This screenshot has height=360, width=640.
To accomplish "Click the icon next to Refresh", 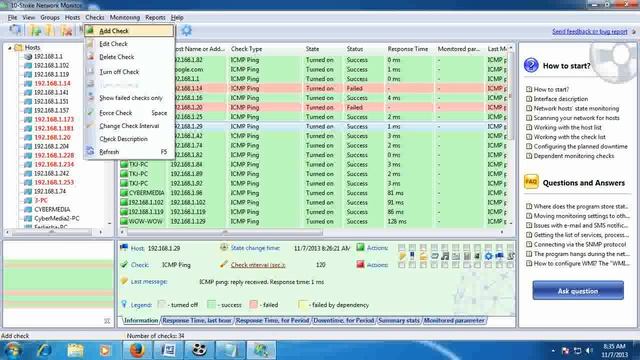I will point(91,151).
